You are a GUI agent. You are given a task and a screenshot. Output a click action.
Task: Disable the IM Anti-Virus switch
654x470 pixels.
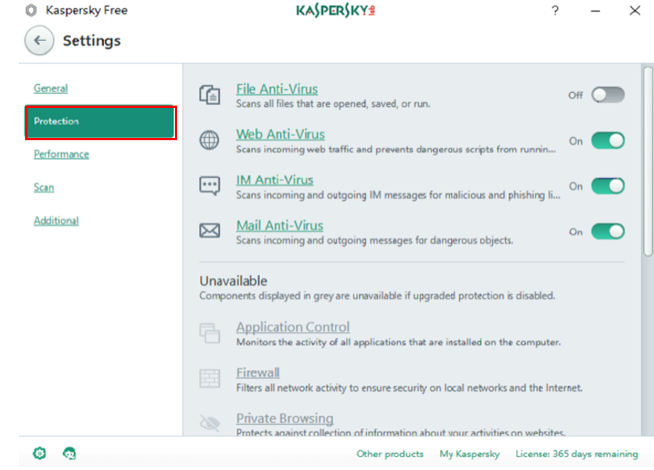(608, 186)
